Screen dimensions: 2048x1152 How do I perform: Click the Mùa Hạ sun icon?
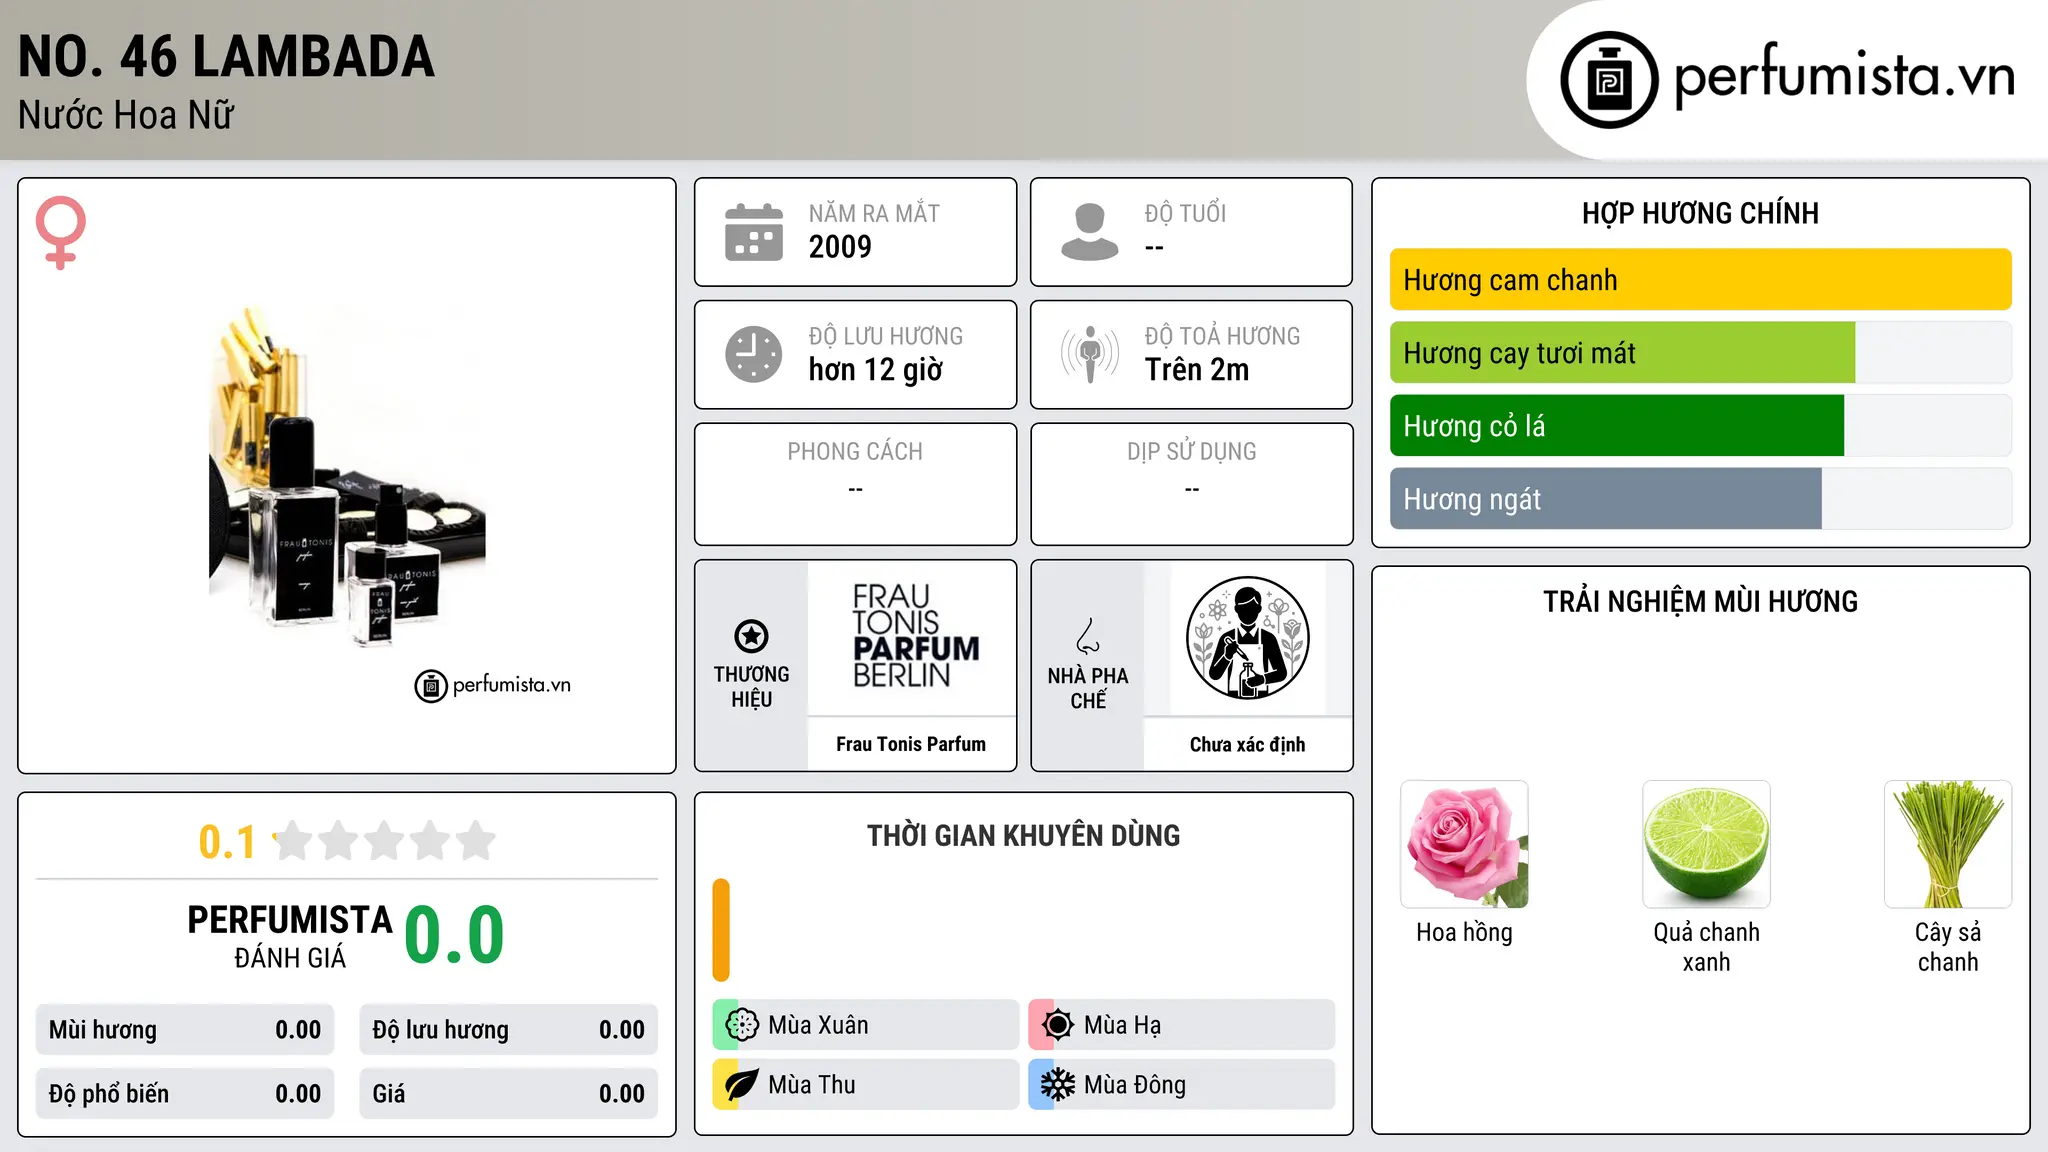coord(1057,1025)
